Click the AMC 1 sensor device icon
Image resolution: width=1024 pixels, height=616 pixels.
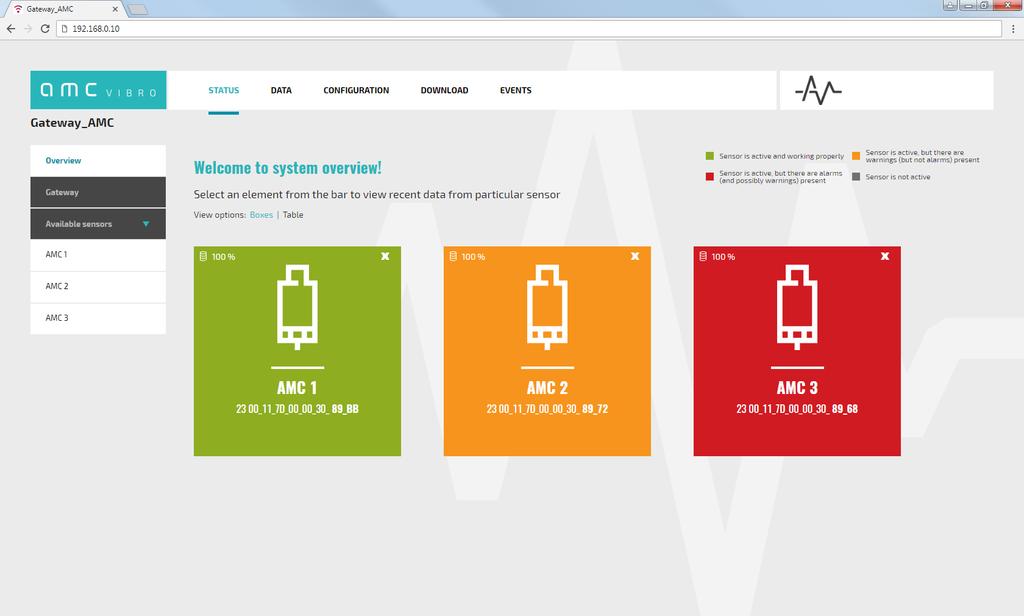[297, 307]
